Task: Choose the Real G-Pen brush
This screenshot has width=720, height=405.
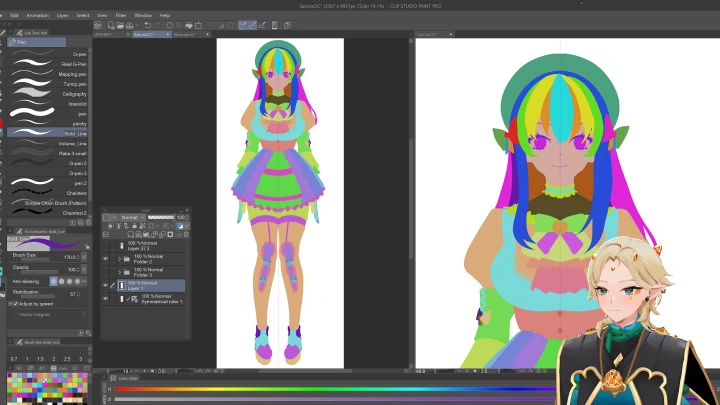Action: [x=48, y=64]
